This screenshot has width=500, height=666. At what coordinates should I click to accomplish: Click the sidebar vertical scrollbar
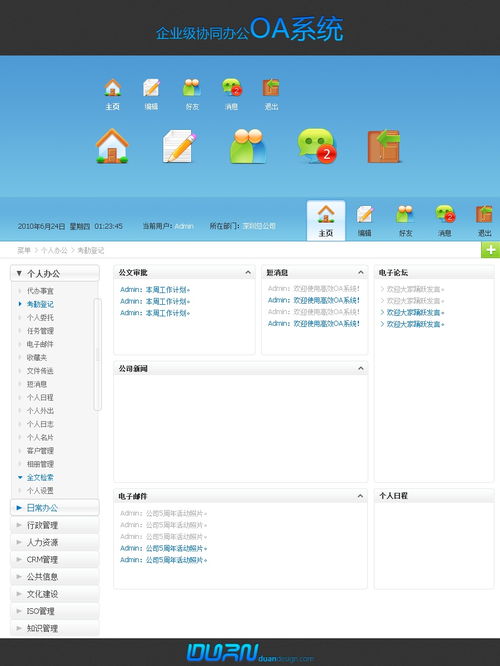pyautogui.click(x=97, y=354)
